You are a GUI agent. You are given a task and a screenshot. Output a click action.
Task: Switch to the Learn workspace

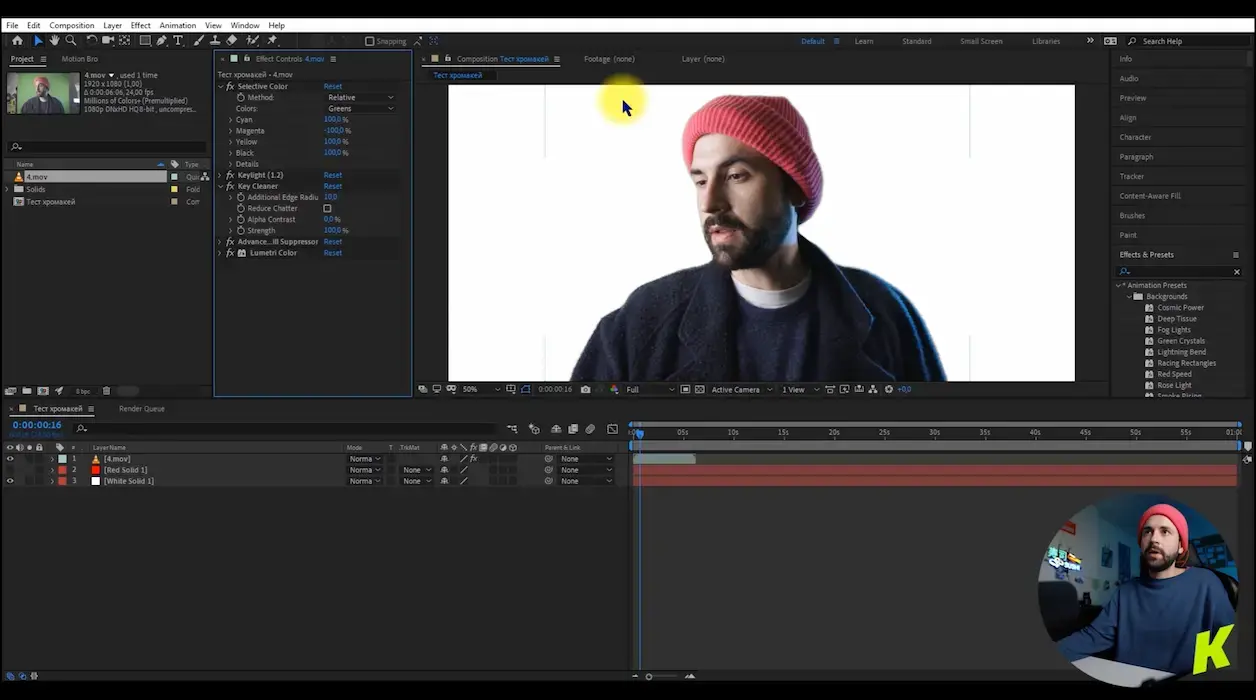click(x=864, y=41)
